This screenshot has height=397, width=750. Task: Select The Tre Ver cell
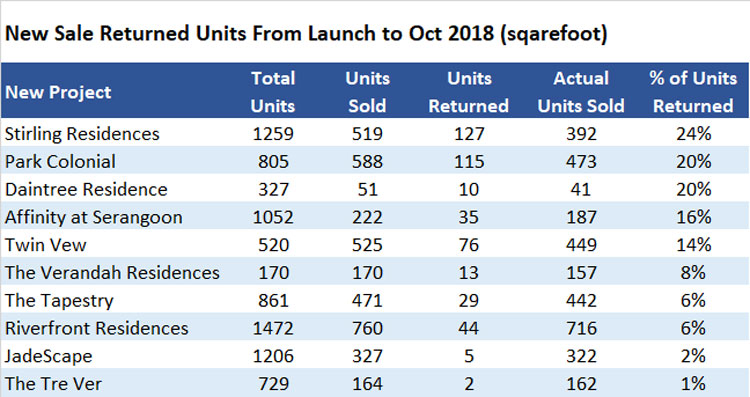coord(54,384)
